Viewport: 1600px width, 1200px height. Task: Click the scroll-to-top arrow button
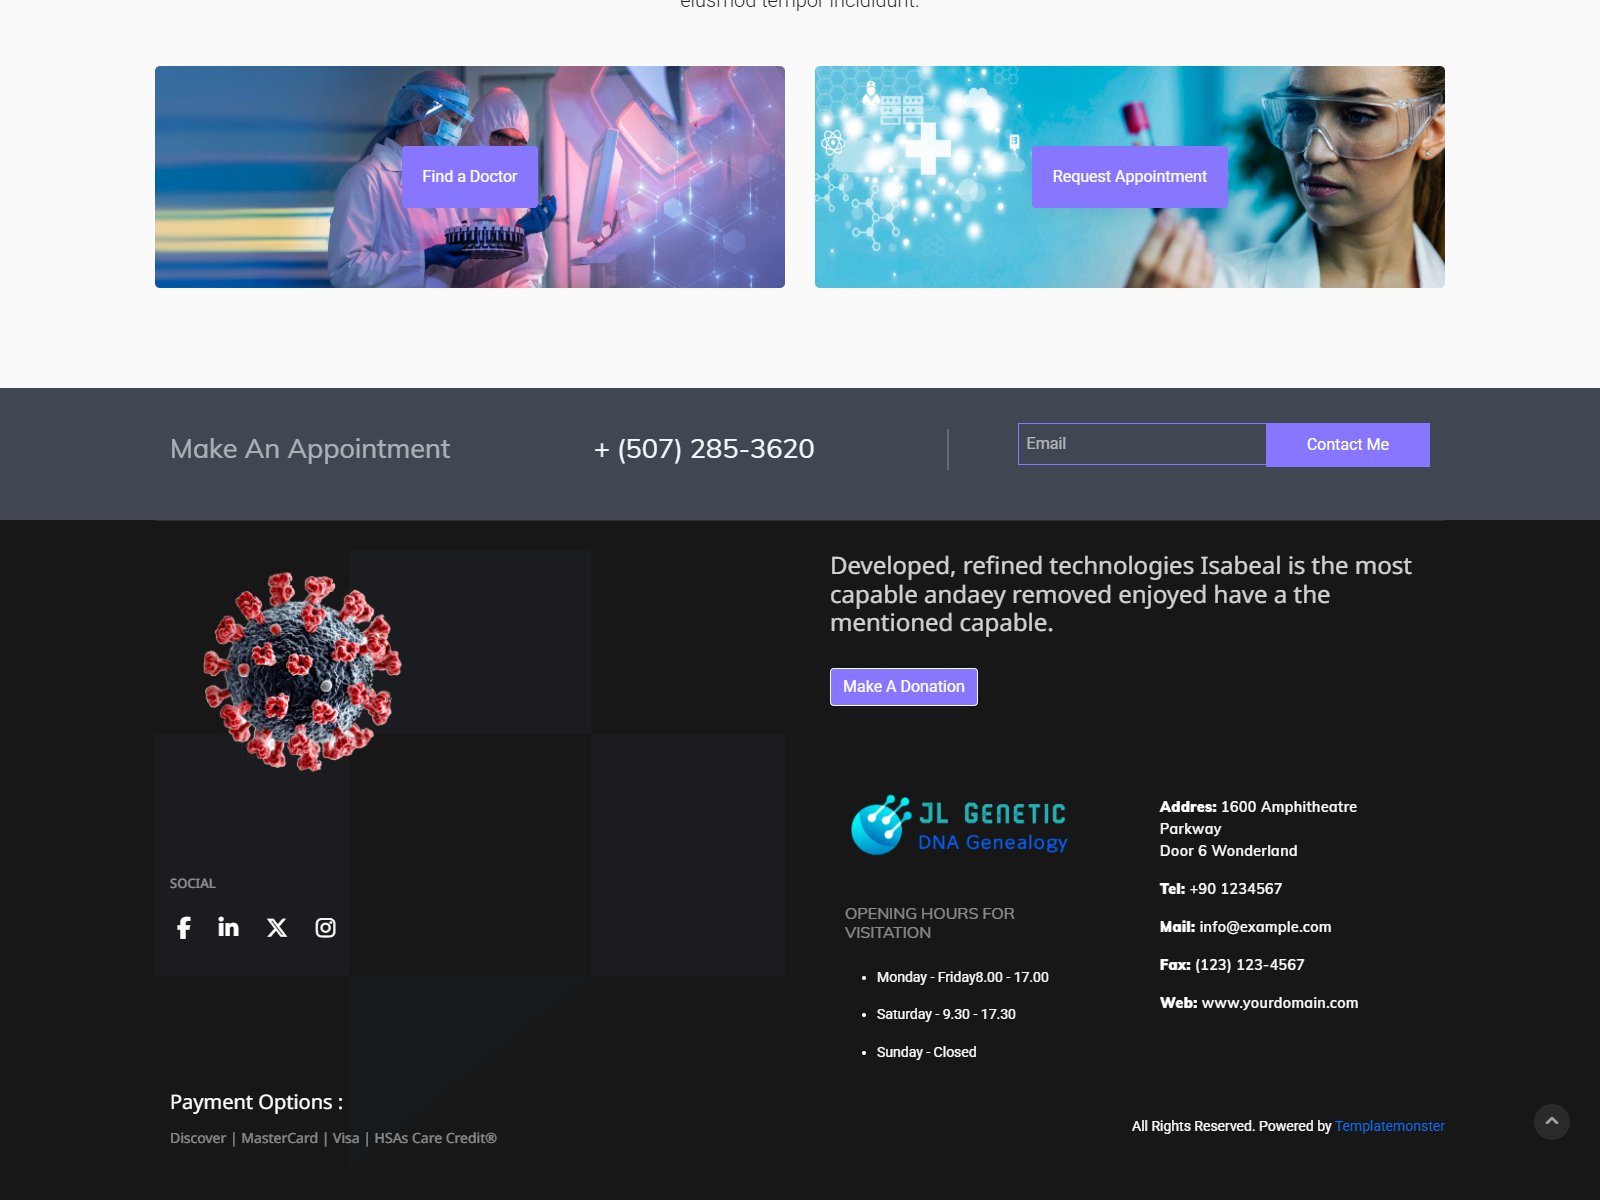point(1551,1122)
